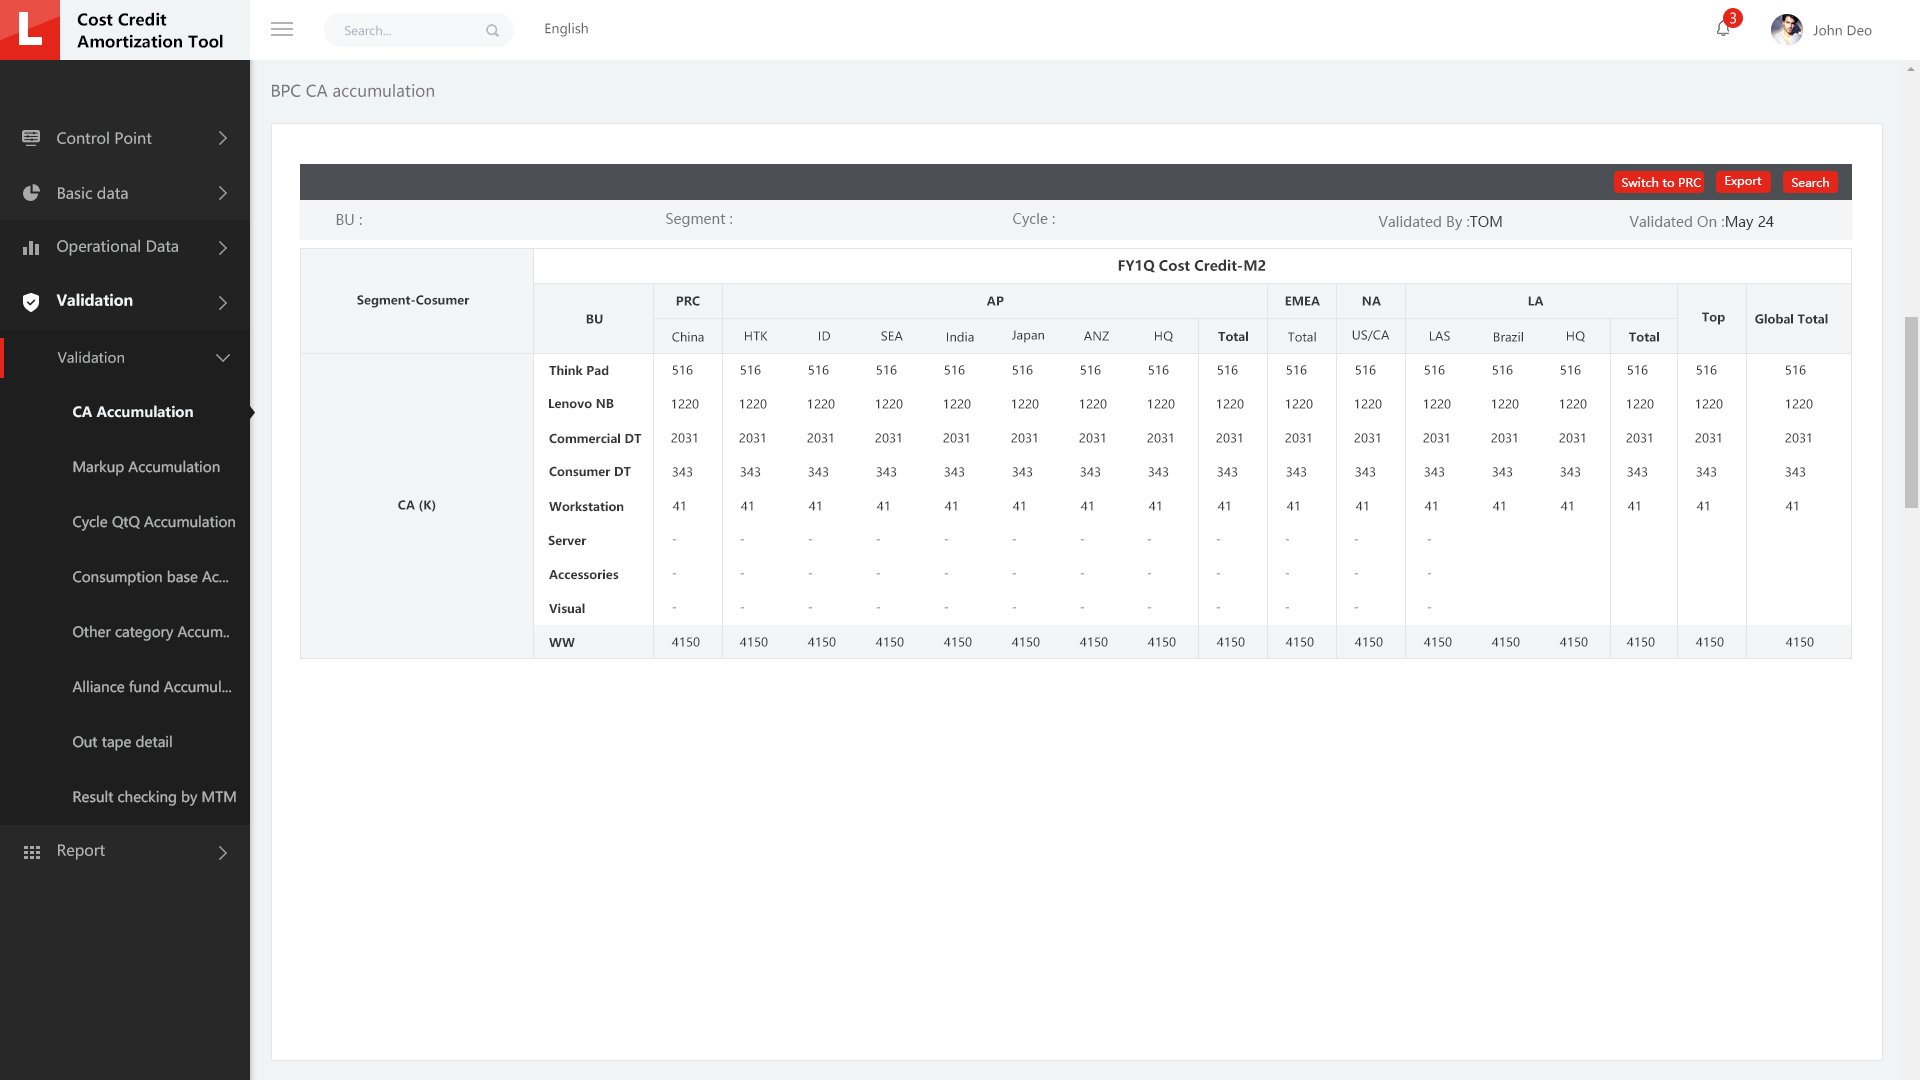Screen dimensions: 1920x1080
Task: Click the red L logo icon
Action: point(30,30)
